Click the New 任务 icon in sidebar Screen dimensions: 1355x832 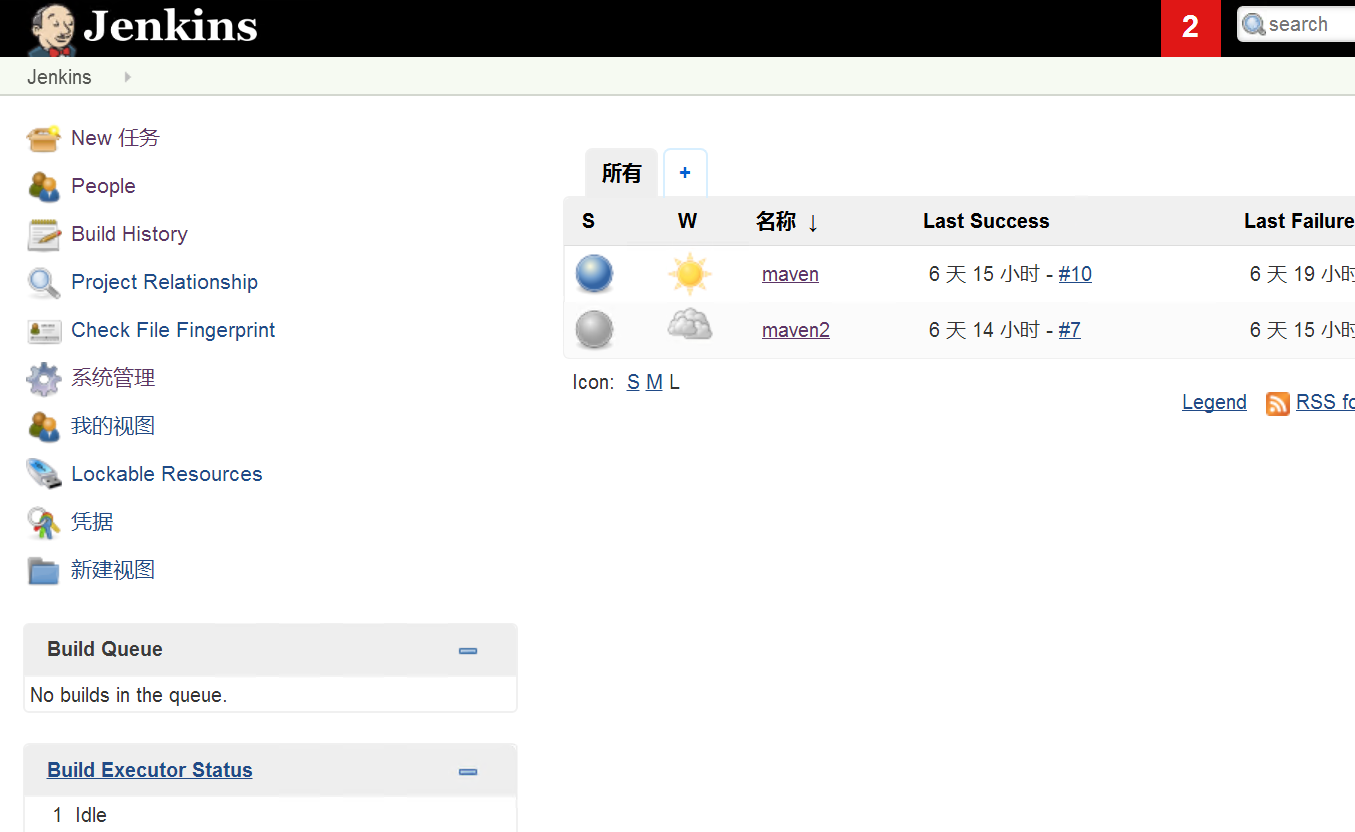(43, 138)
